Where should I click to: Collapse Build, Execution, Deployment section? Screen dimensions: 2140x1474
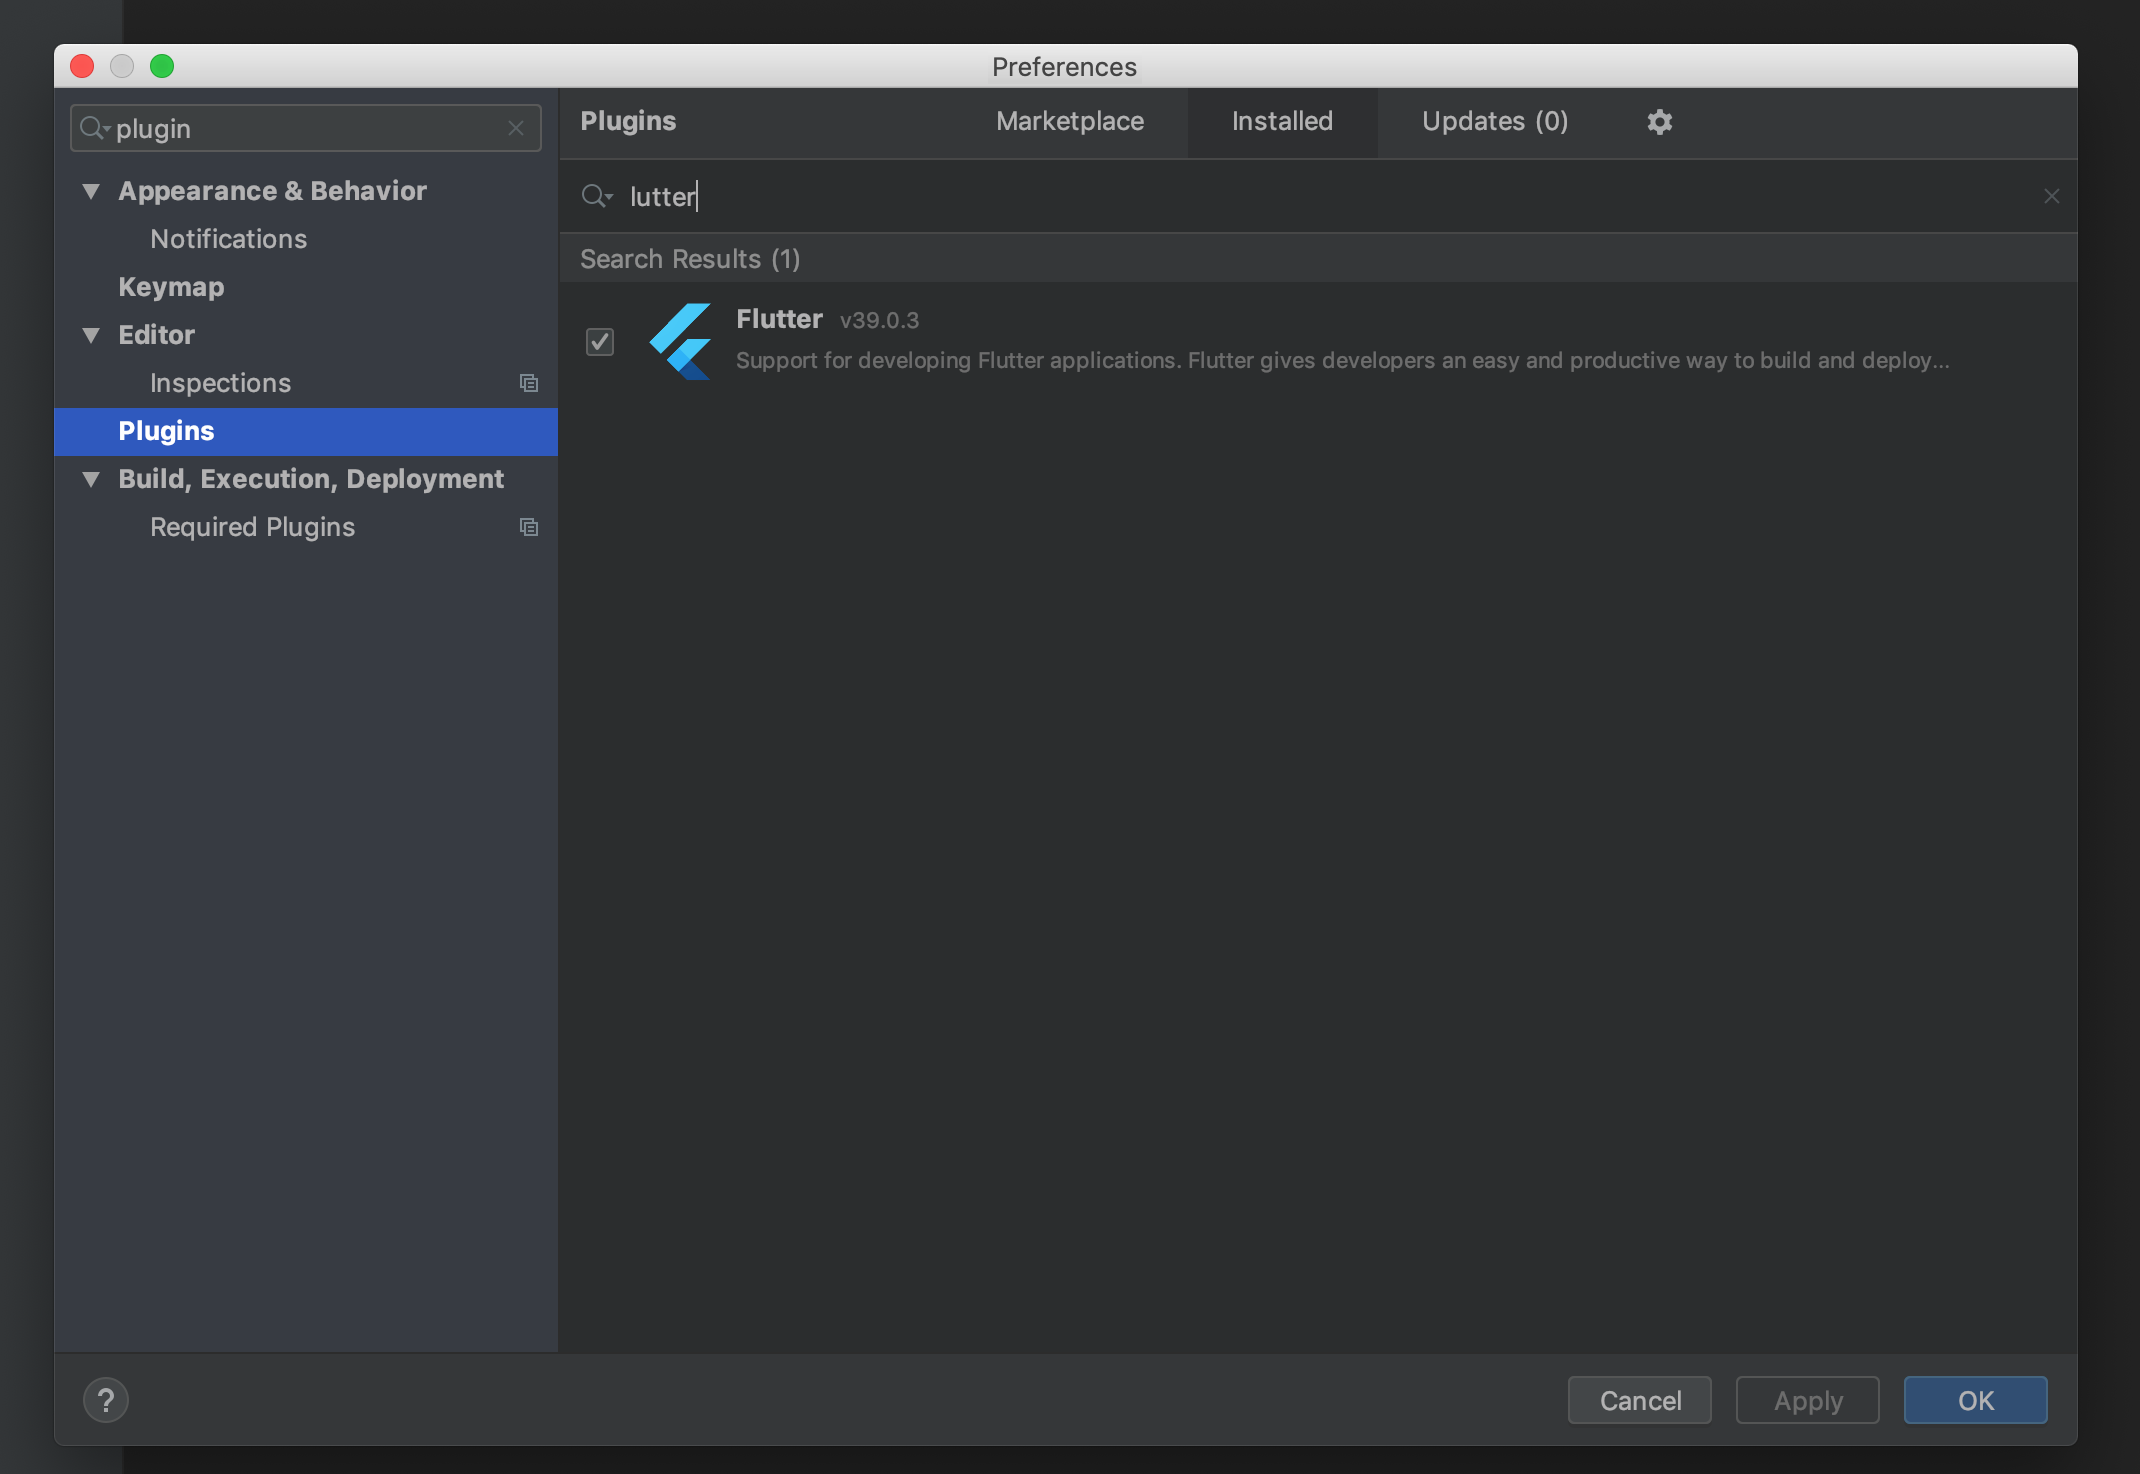[91, 479]
